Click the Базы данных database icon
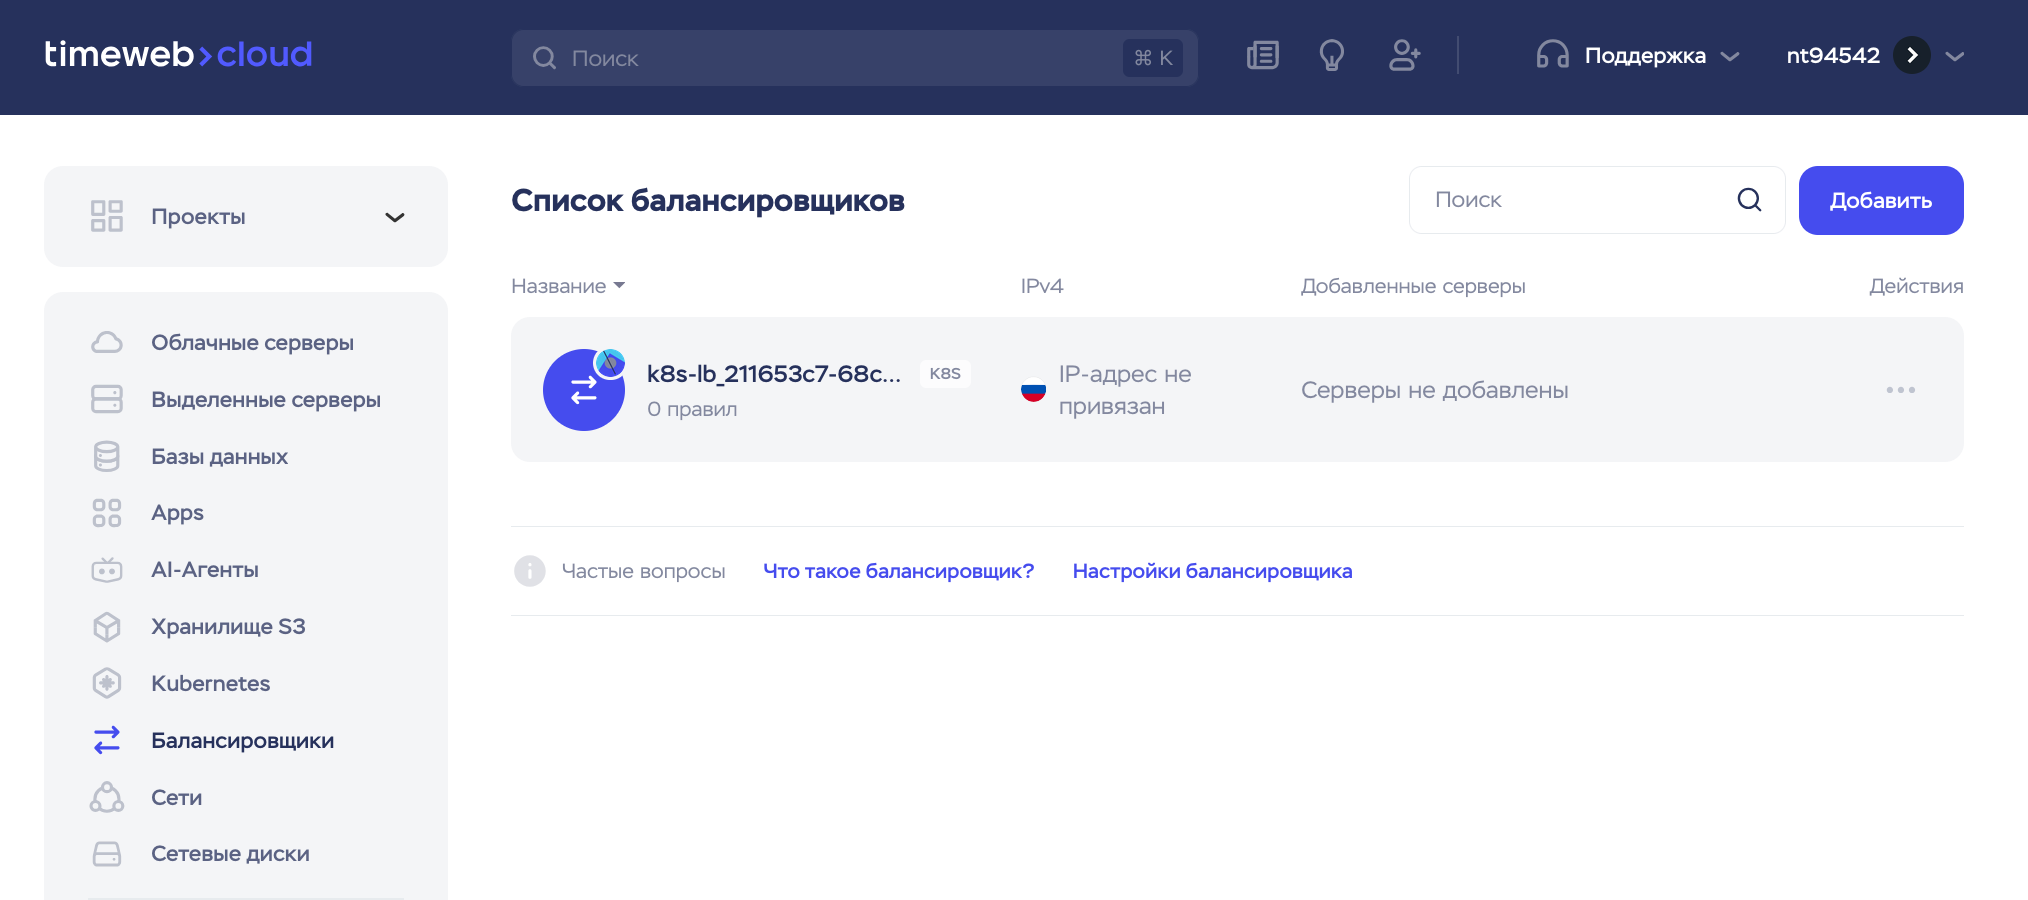2028x900 pixels. tap(107, 456)
